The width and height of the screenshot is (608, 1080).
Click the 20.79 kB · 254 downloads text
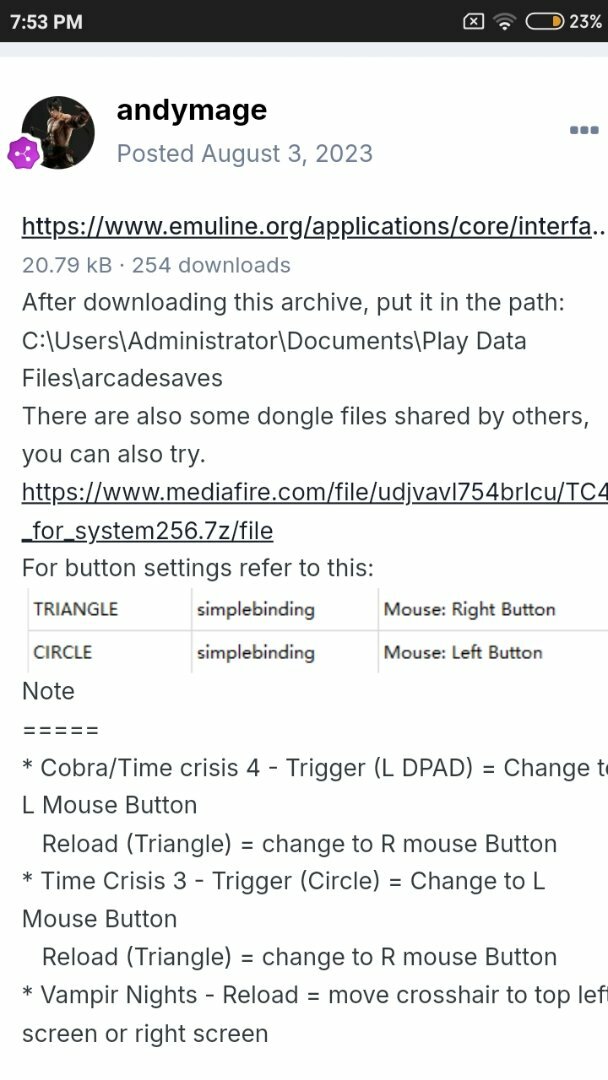[156, 265]
